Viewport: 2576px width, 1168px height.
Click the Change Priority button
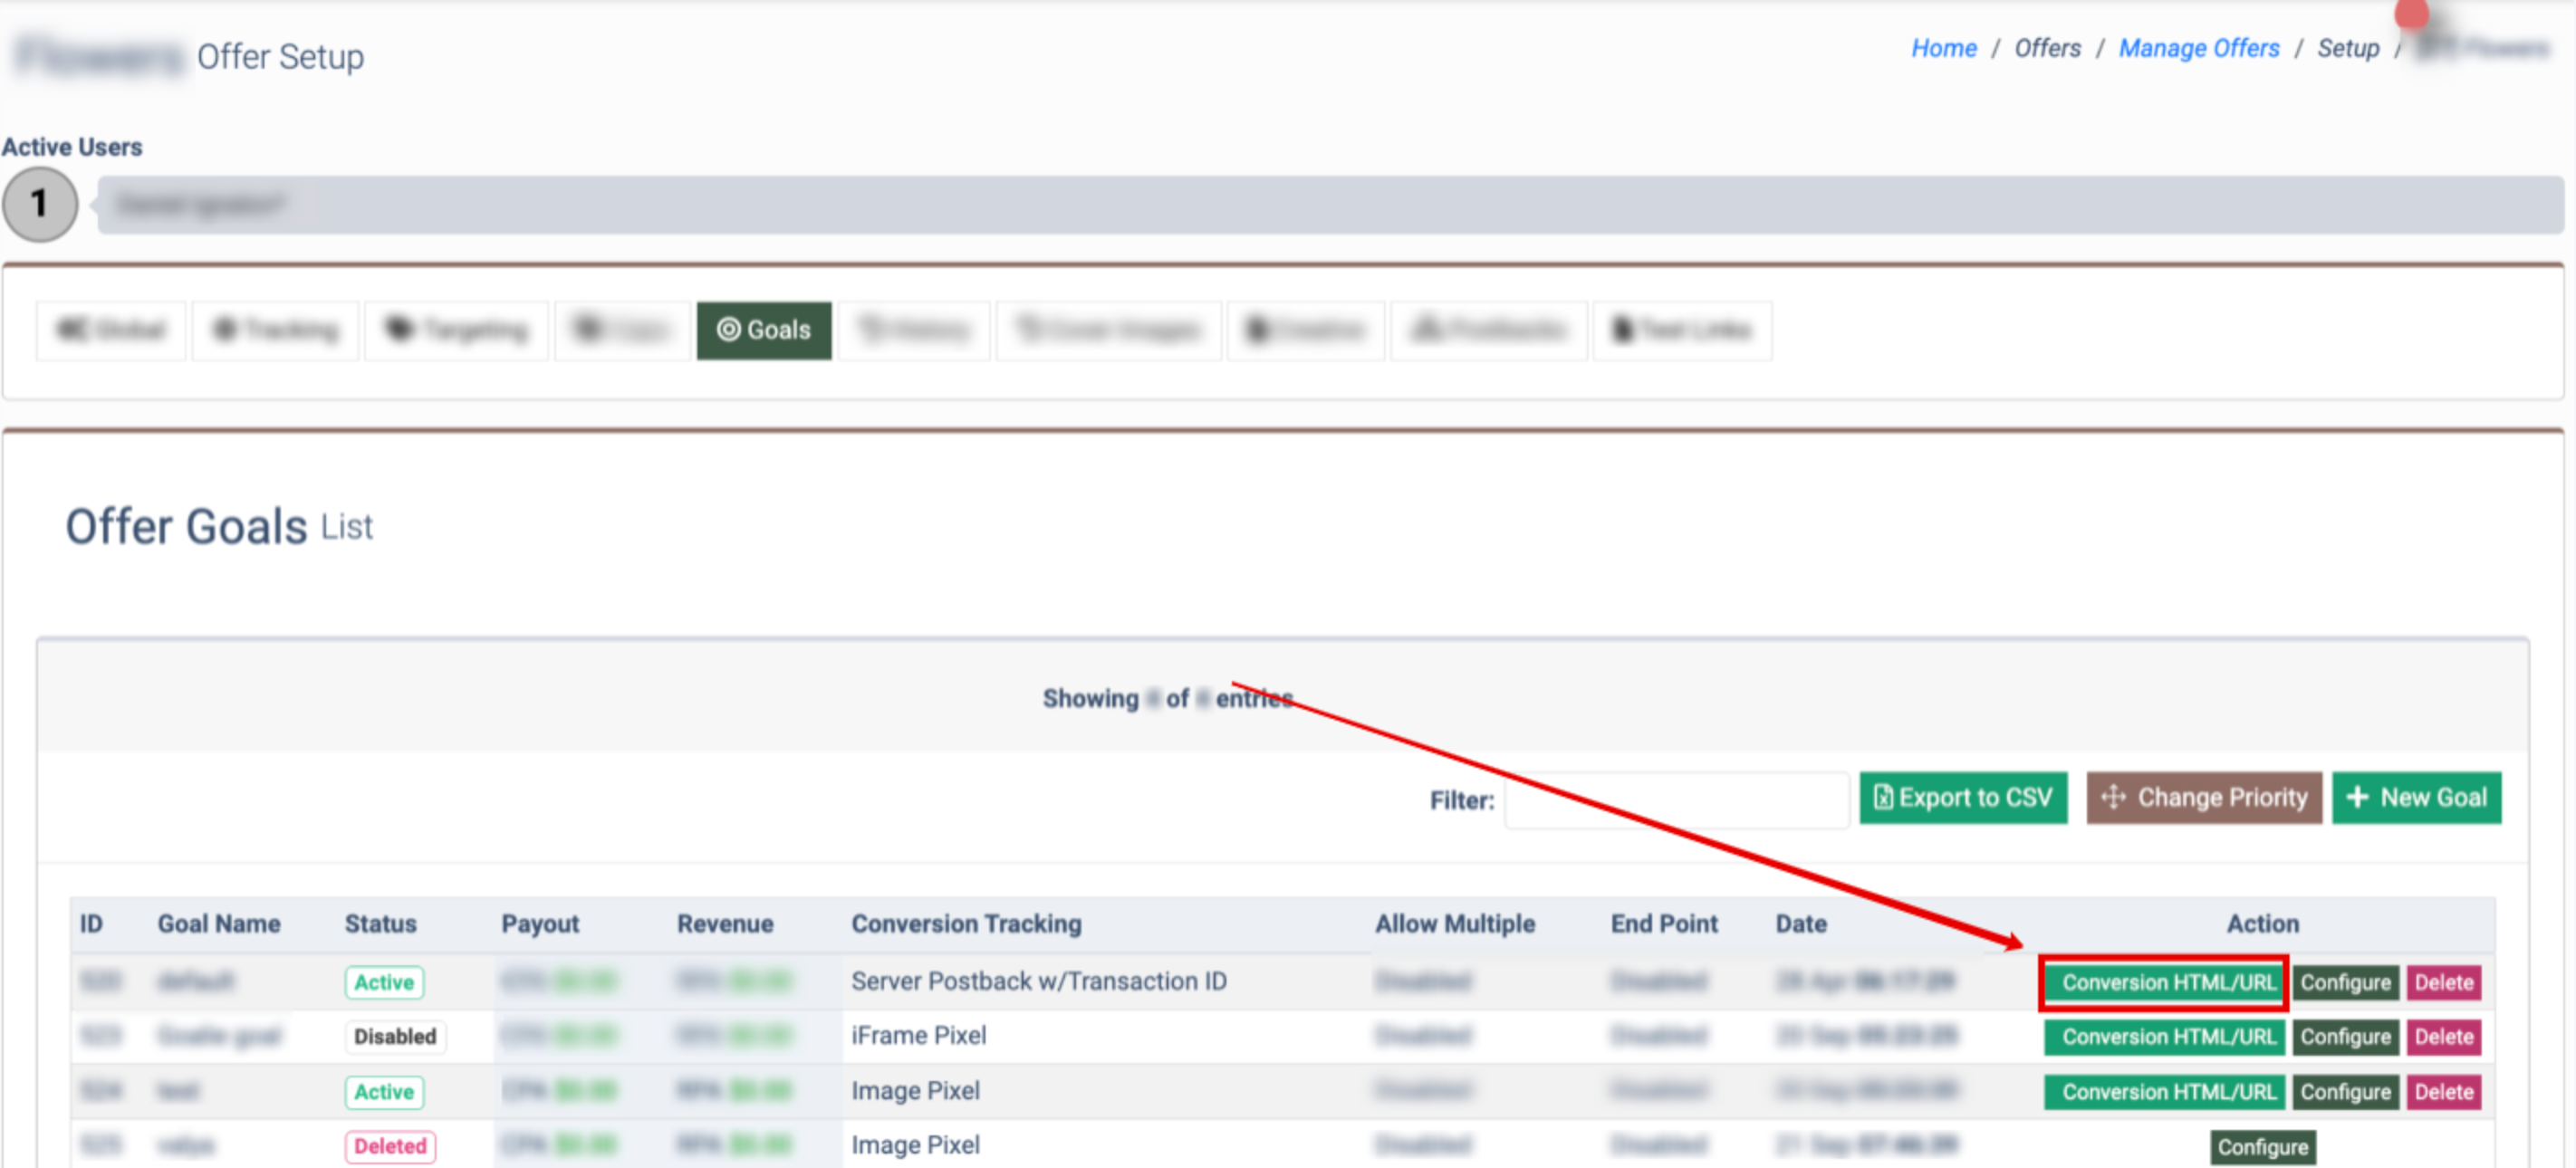[2203, 797]
